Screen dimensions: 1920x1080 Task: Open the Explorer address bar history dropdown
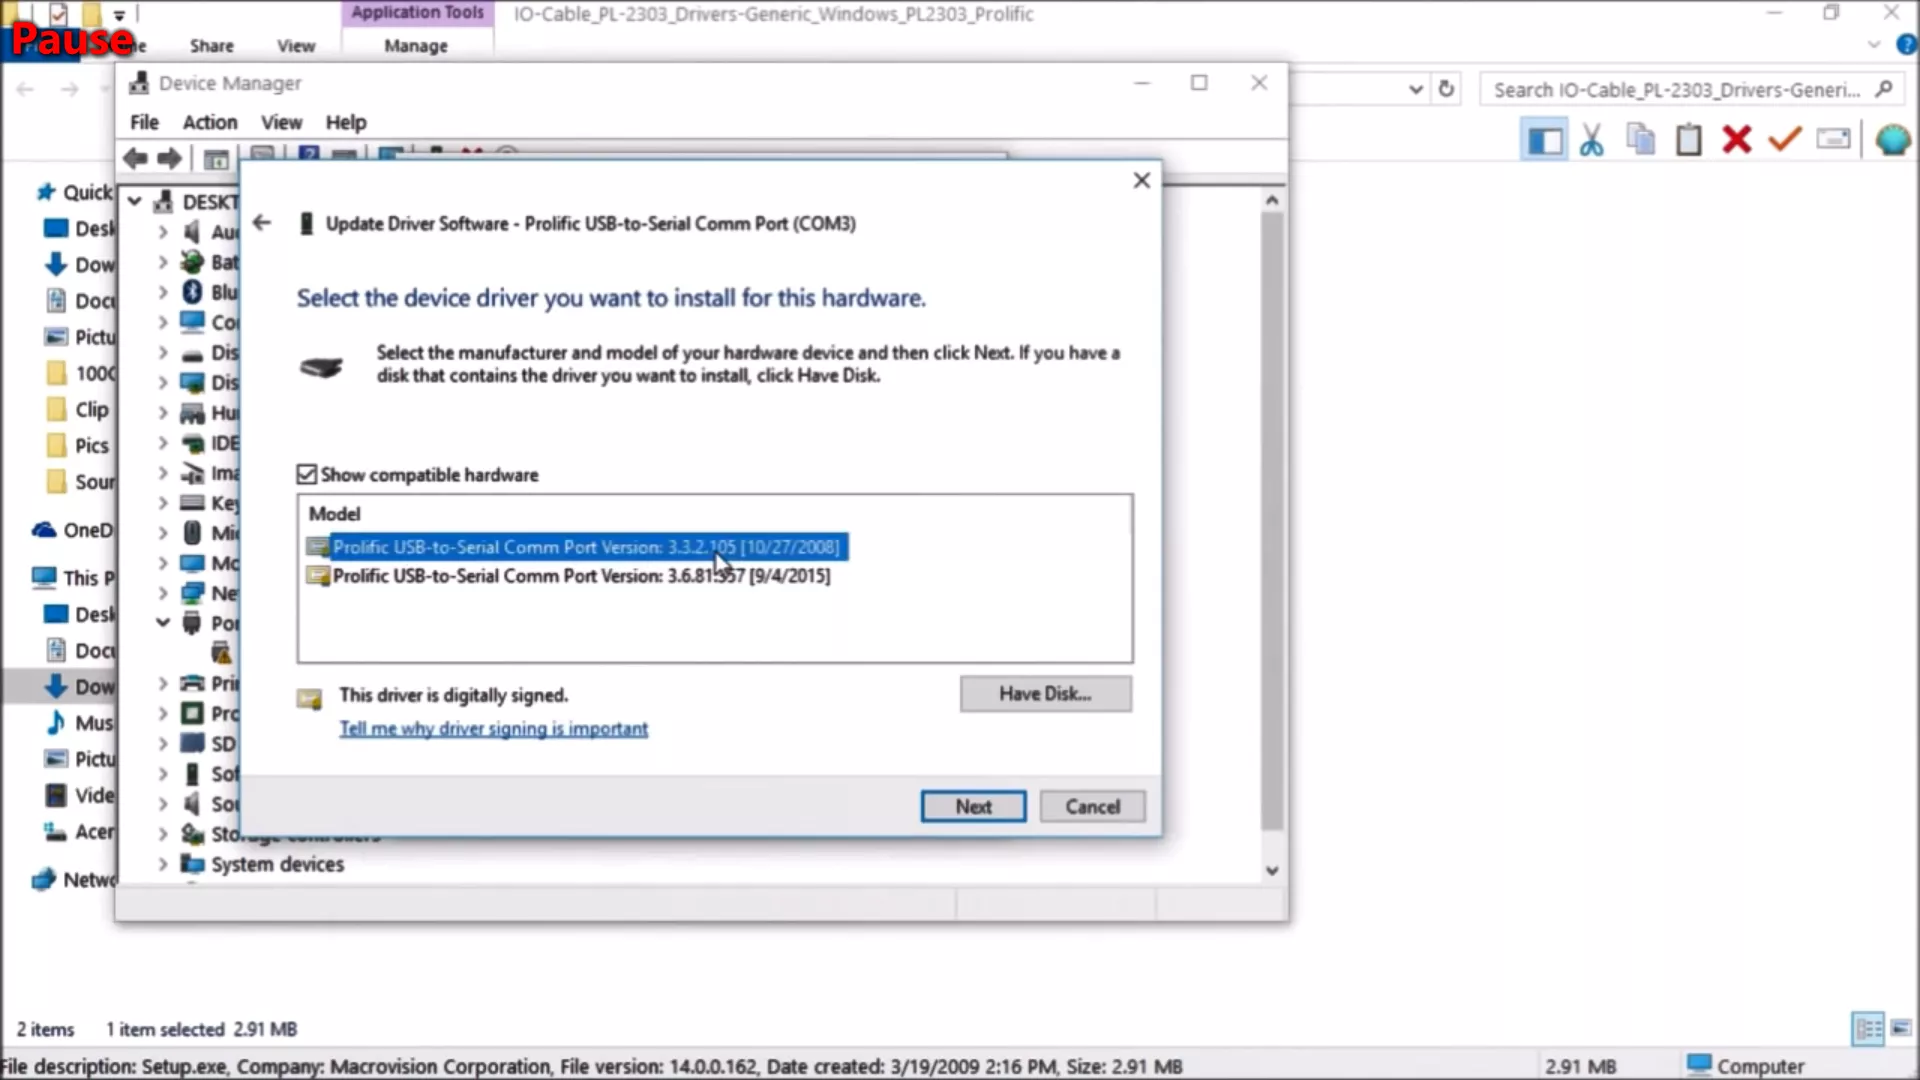(1415, 89)
